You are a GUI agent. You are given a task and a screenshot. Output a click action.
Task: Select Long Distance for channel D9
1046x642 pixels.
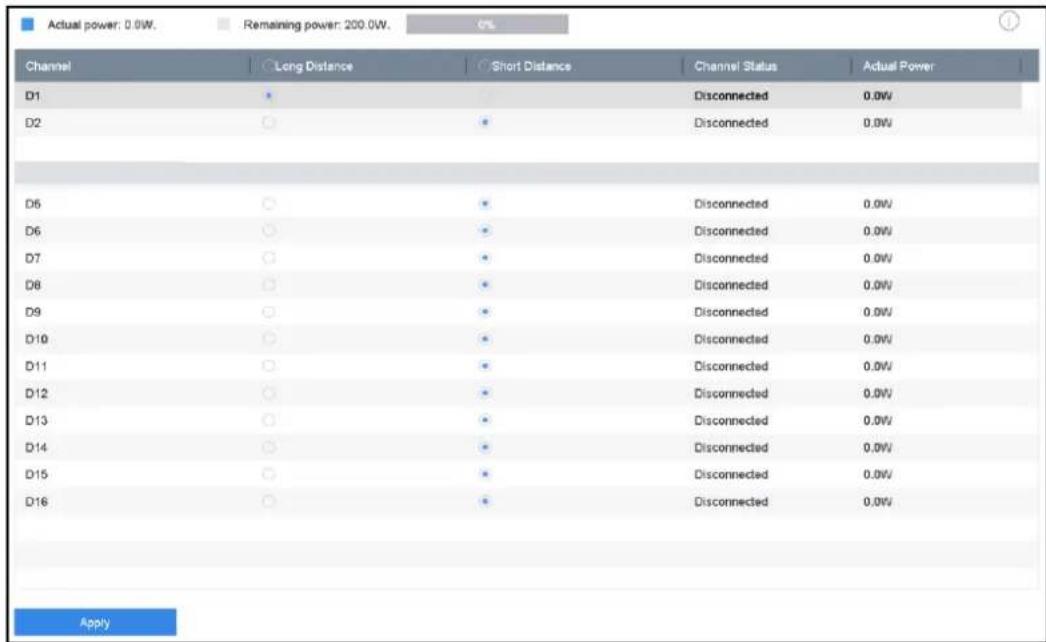tap(269, 312)
